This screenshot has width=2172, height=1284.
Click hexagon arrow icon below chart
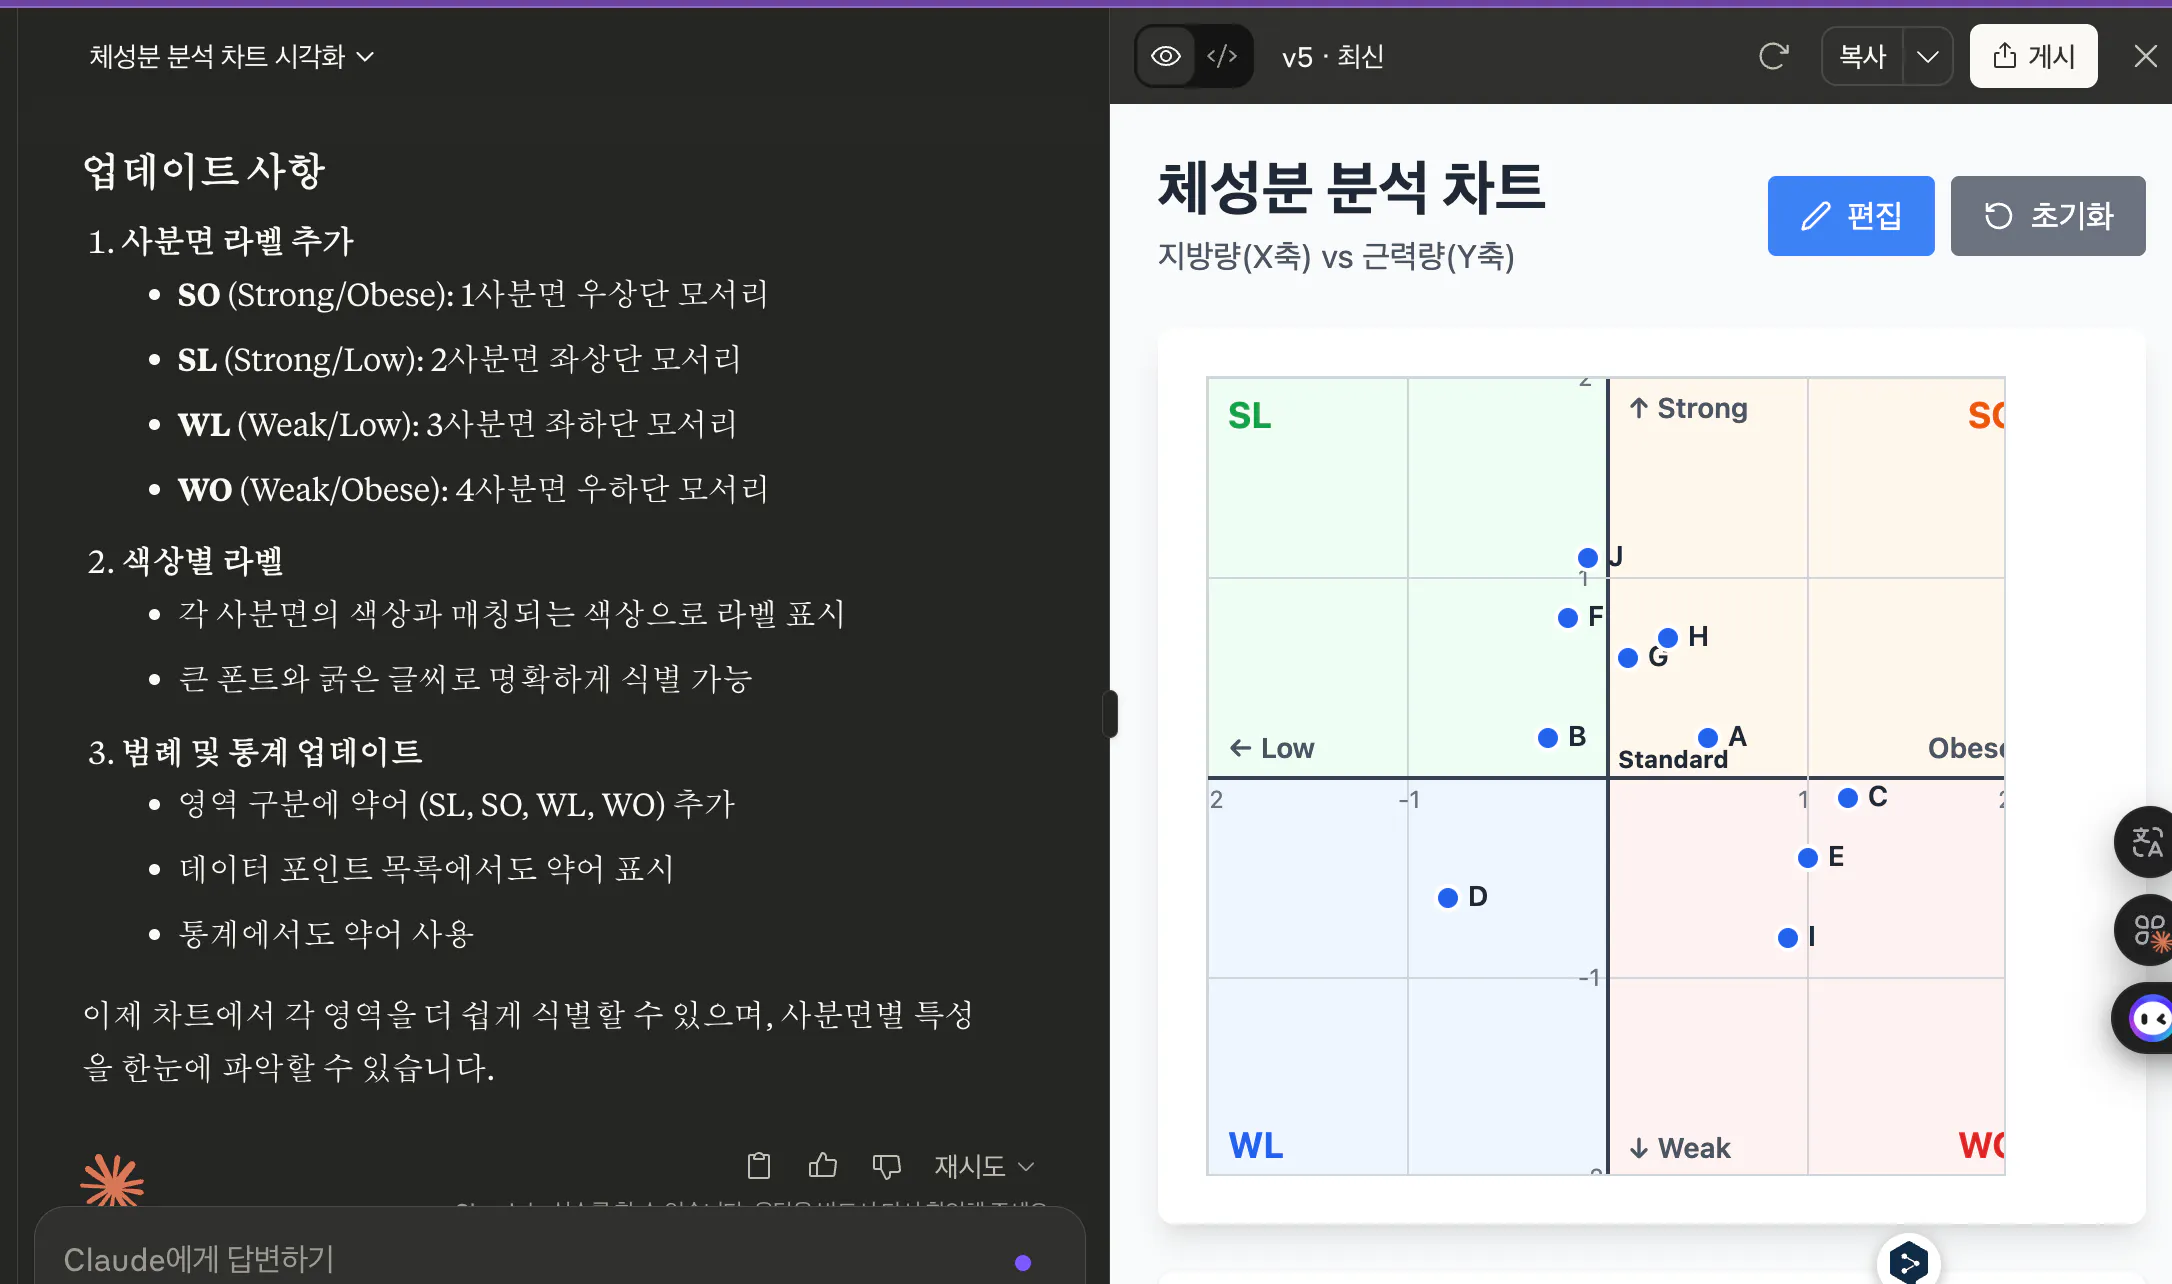point(1908,1262)
